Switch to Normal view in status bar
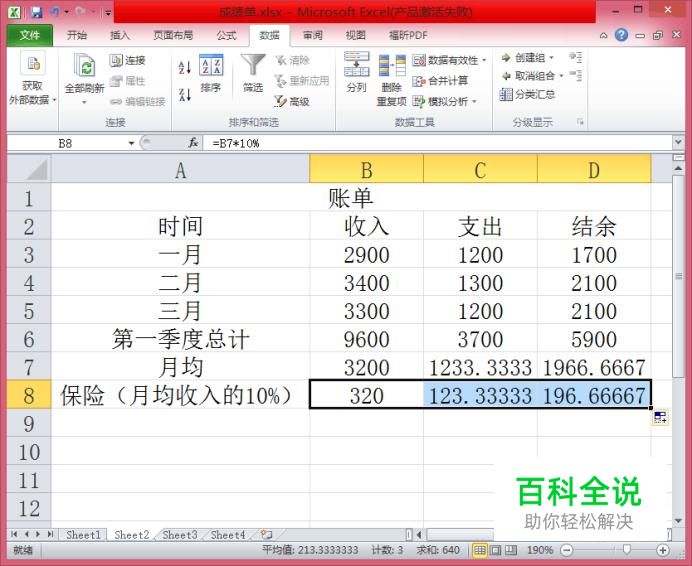This screenshot has height=566, width=692. coord(480,550)
